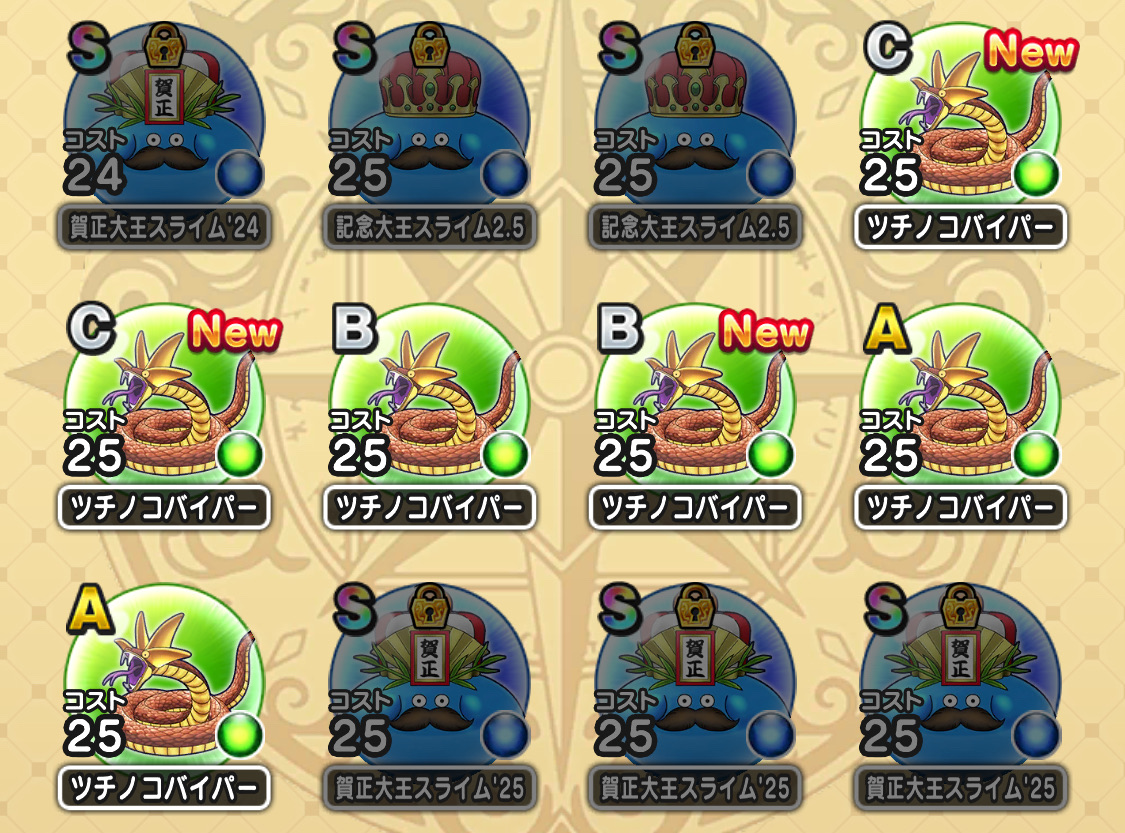This screenshot has width=1125, height=833.
Task: Click the first 記念大王スライム2.5 name label
Action: pos(429,227)
